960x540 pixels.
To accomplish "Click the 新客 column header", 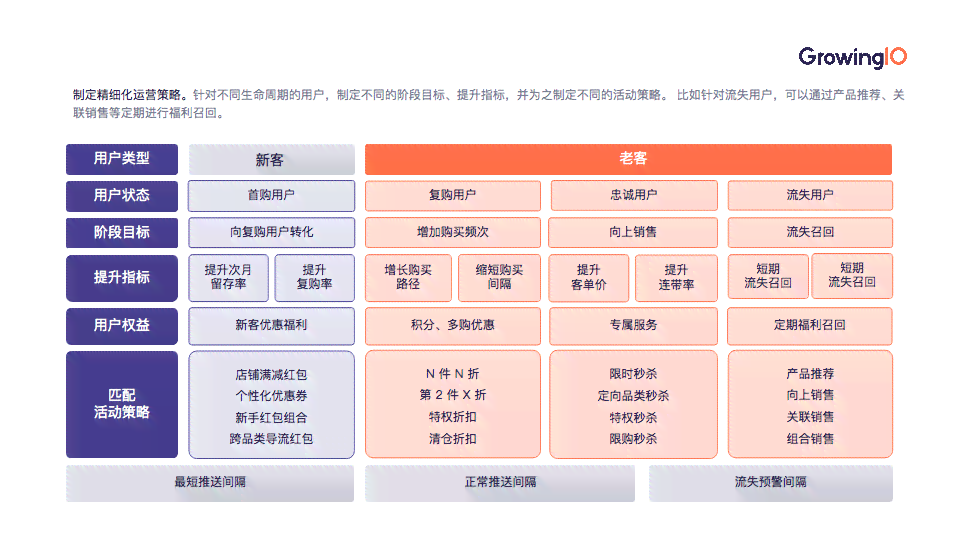I will [271, 160].
